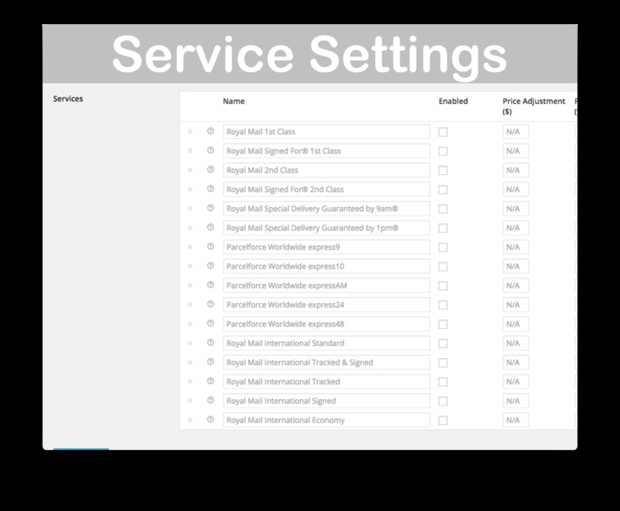Screen dimensions: 620x511
Task: Click help icon for Royal Mail International Tracked
Action: tap(210, 381)
